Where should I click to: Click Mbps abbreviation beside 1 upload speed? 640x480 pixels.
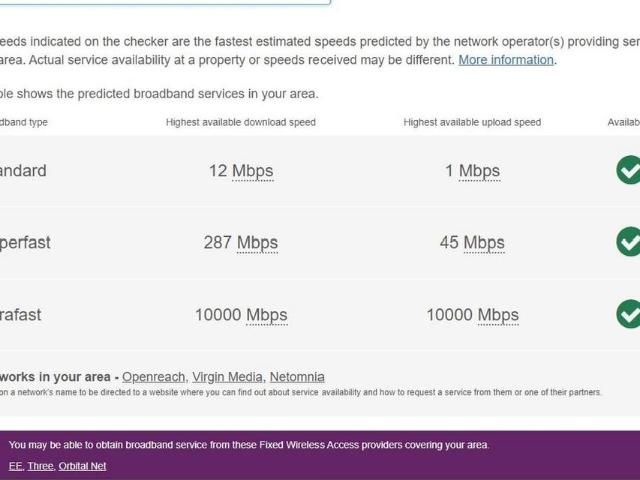[x=479, y=171]
